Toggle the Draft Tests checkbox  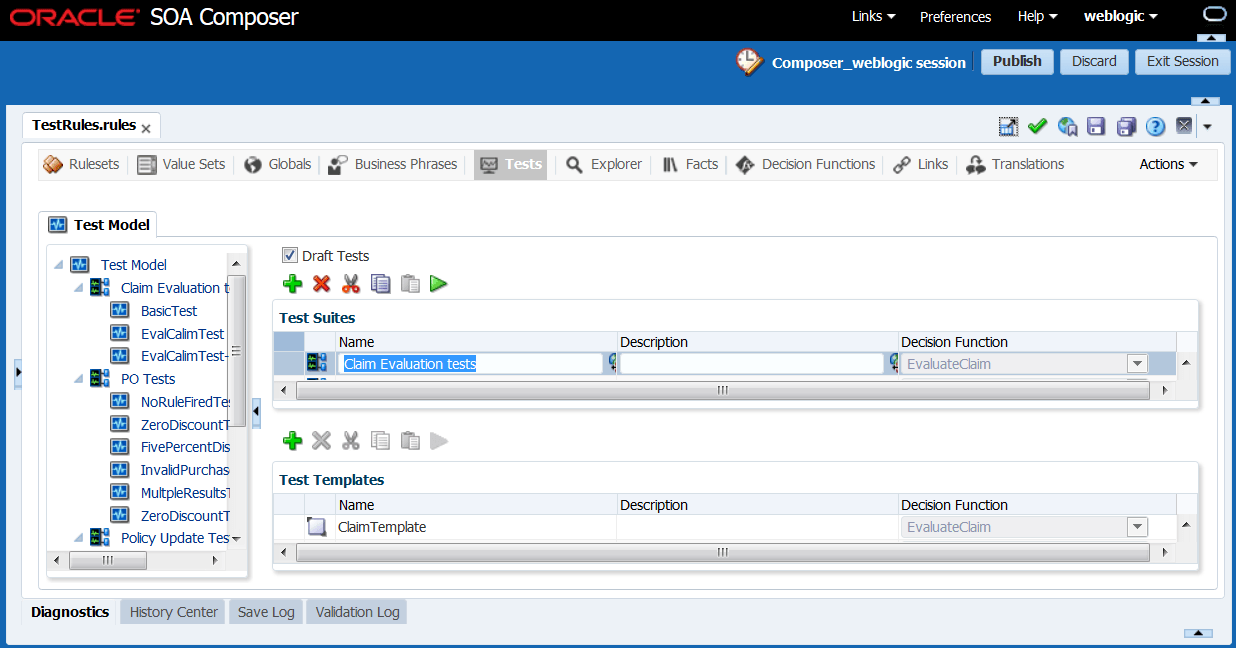click(290, 255)
